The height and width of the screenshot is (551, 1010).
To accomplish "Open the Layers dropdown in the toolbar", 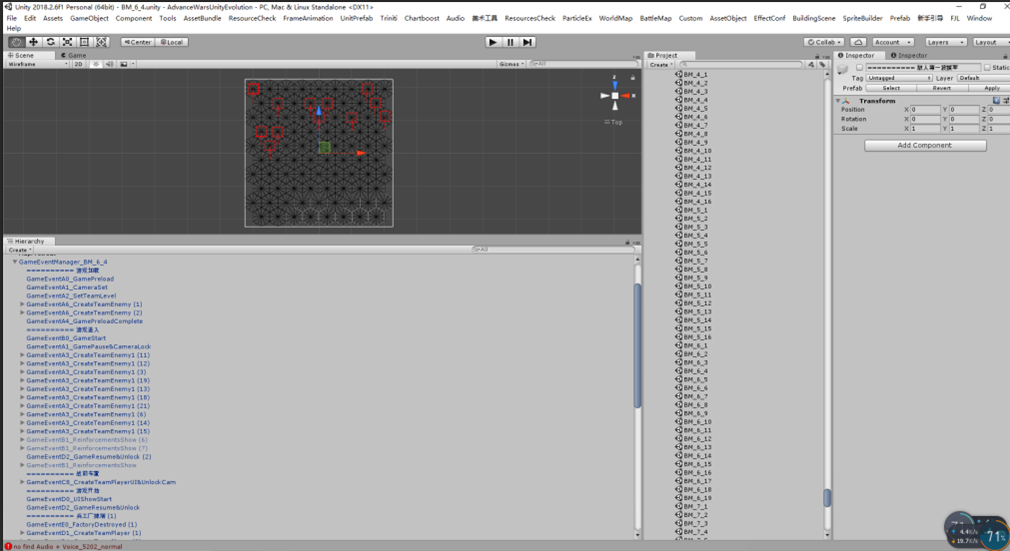I will [x=945, y=42].
